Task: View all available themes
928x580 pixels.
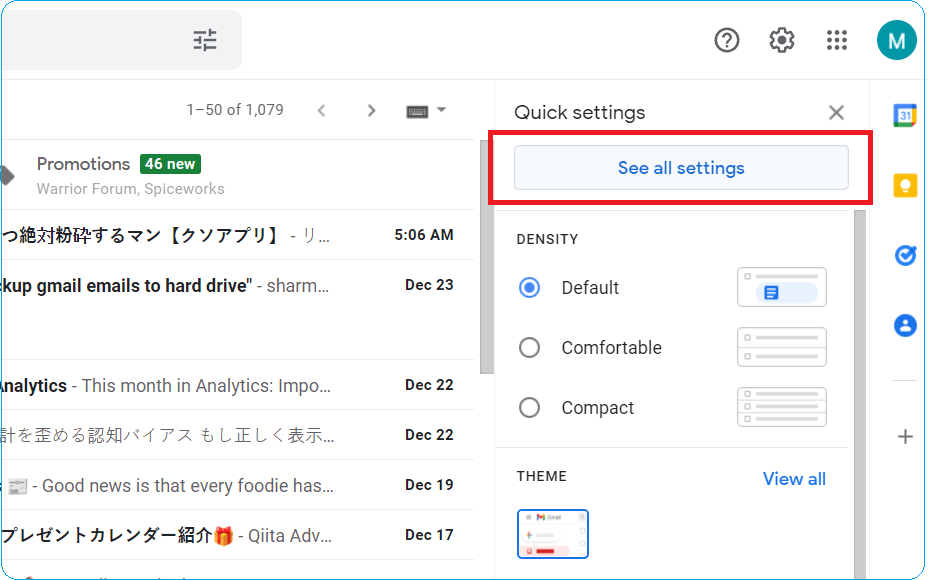Action: [794, 479]
